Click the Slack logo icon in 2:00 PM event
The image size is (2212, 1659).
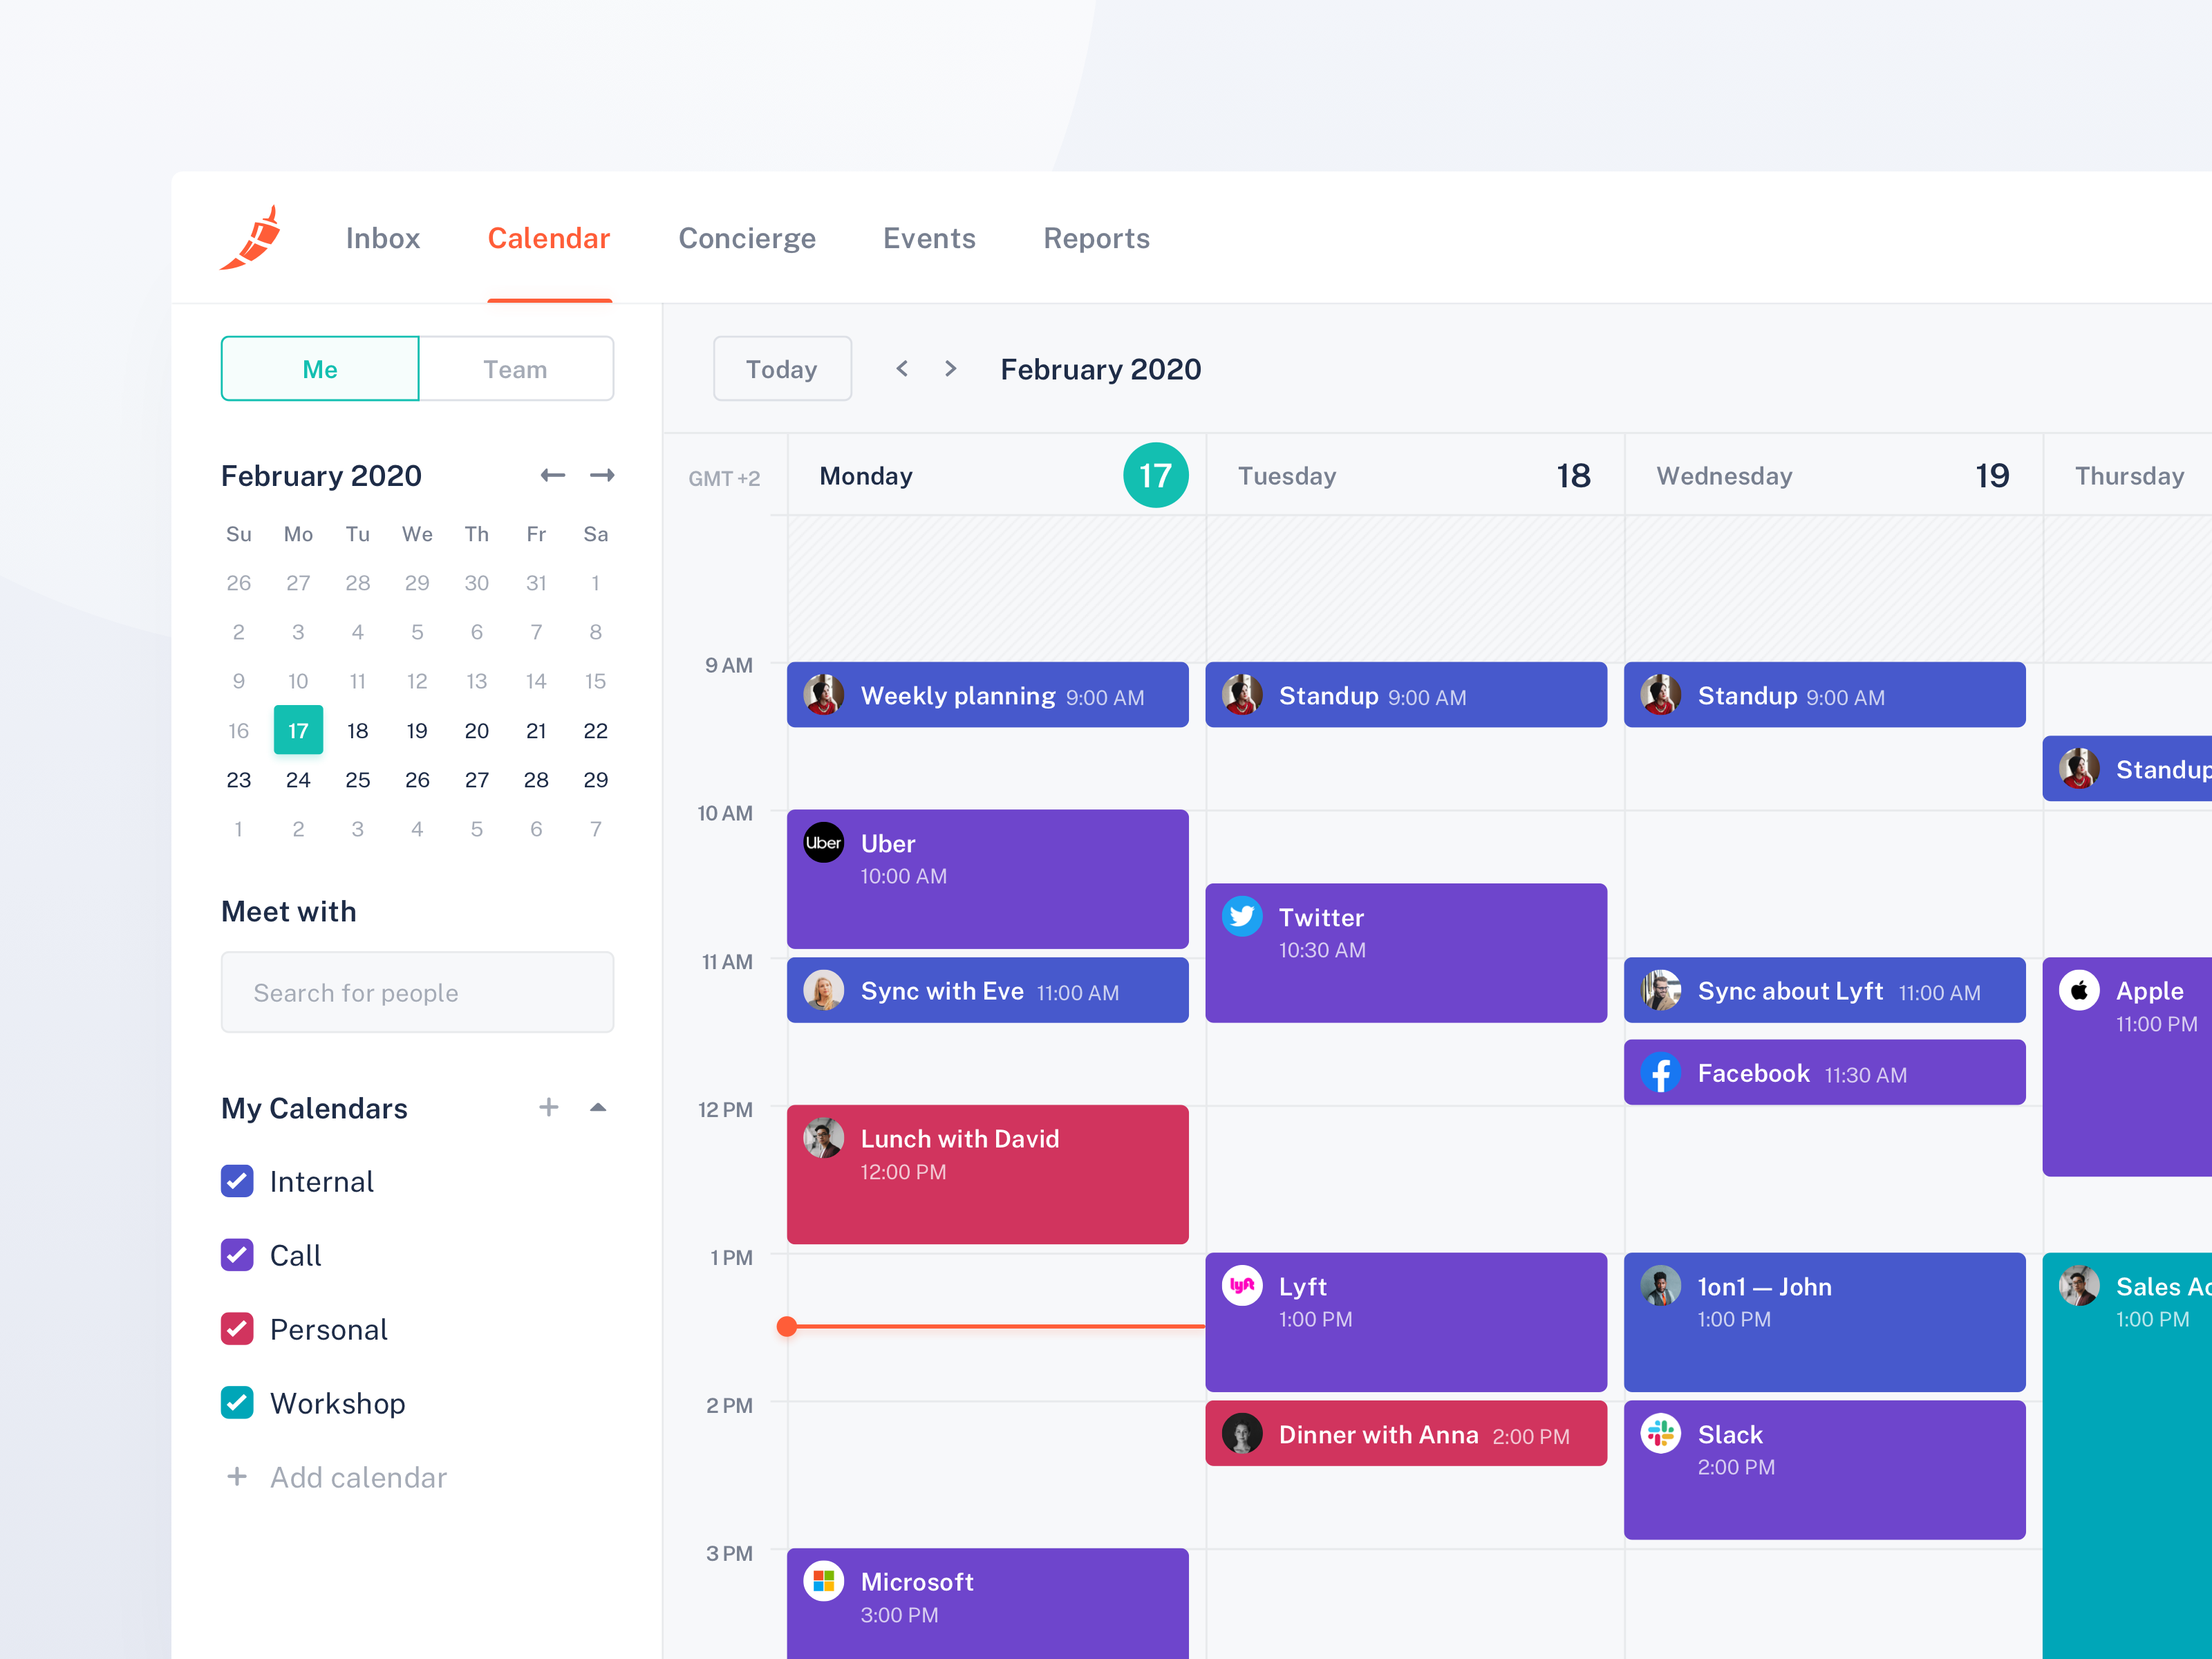[x=1661, y=1434]
